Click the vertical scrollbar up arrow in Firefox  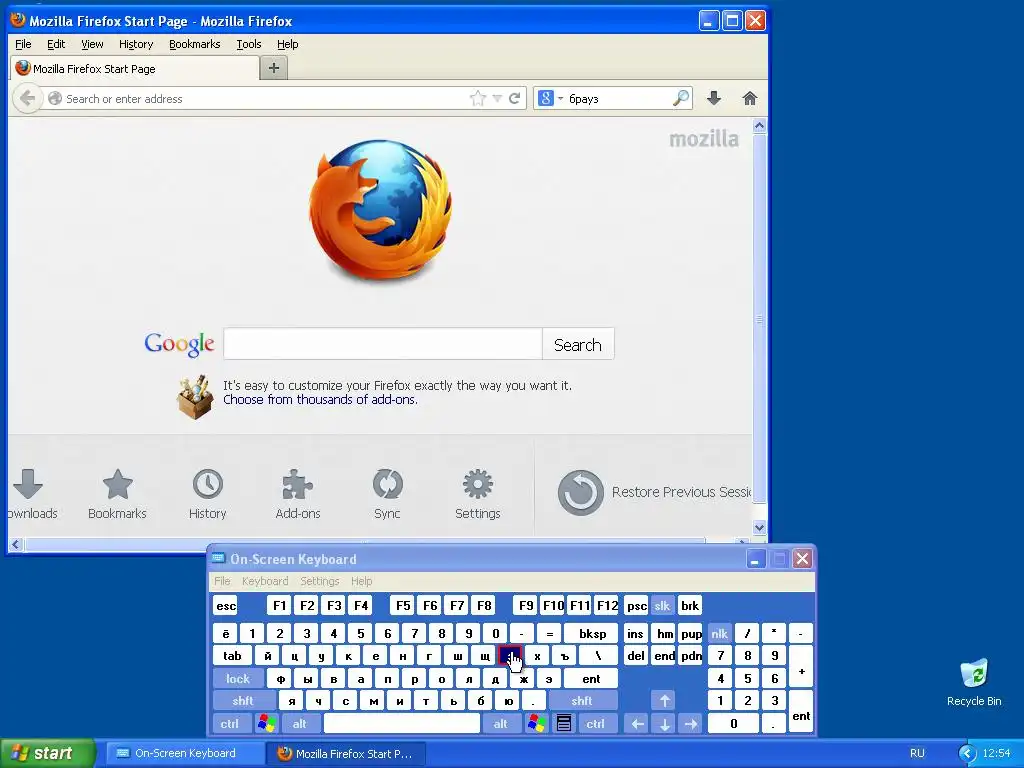point(760,125)
